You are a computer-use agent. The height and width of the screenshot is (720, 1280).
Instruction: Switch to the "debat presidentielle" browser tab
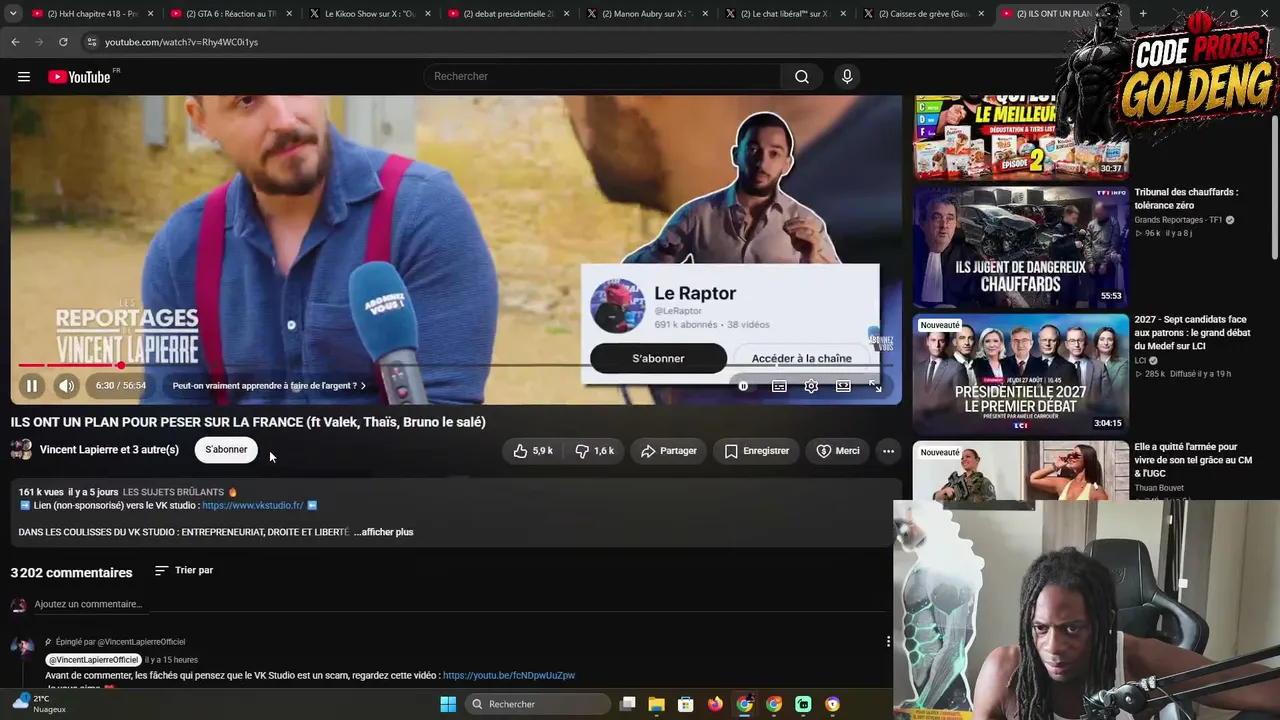point(508,14)
